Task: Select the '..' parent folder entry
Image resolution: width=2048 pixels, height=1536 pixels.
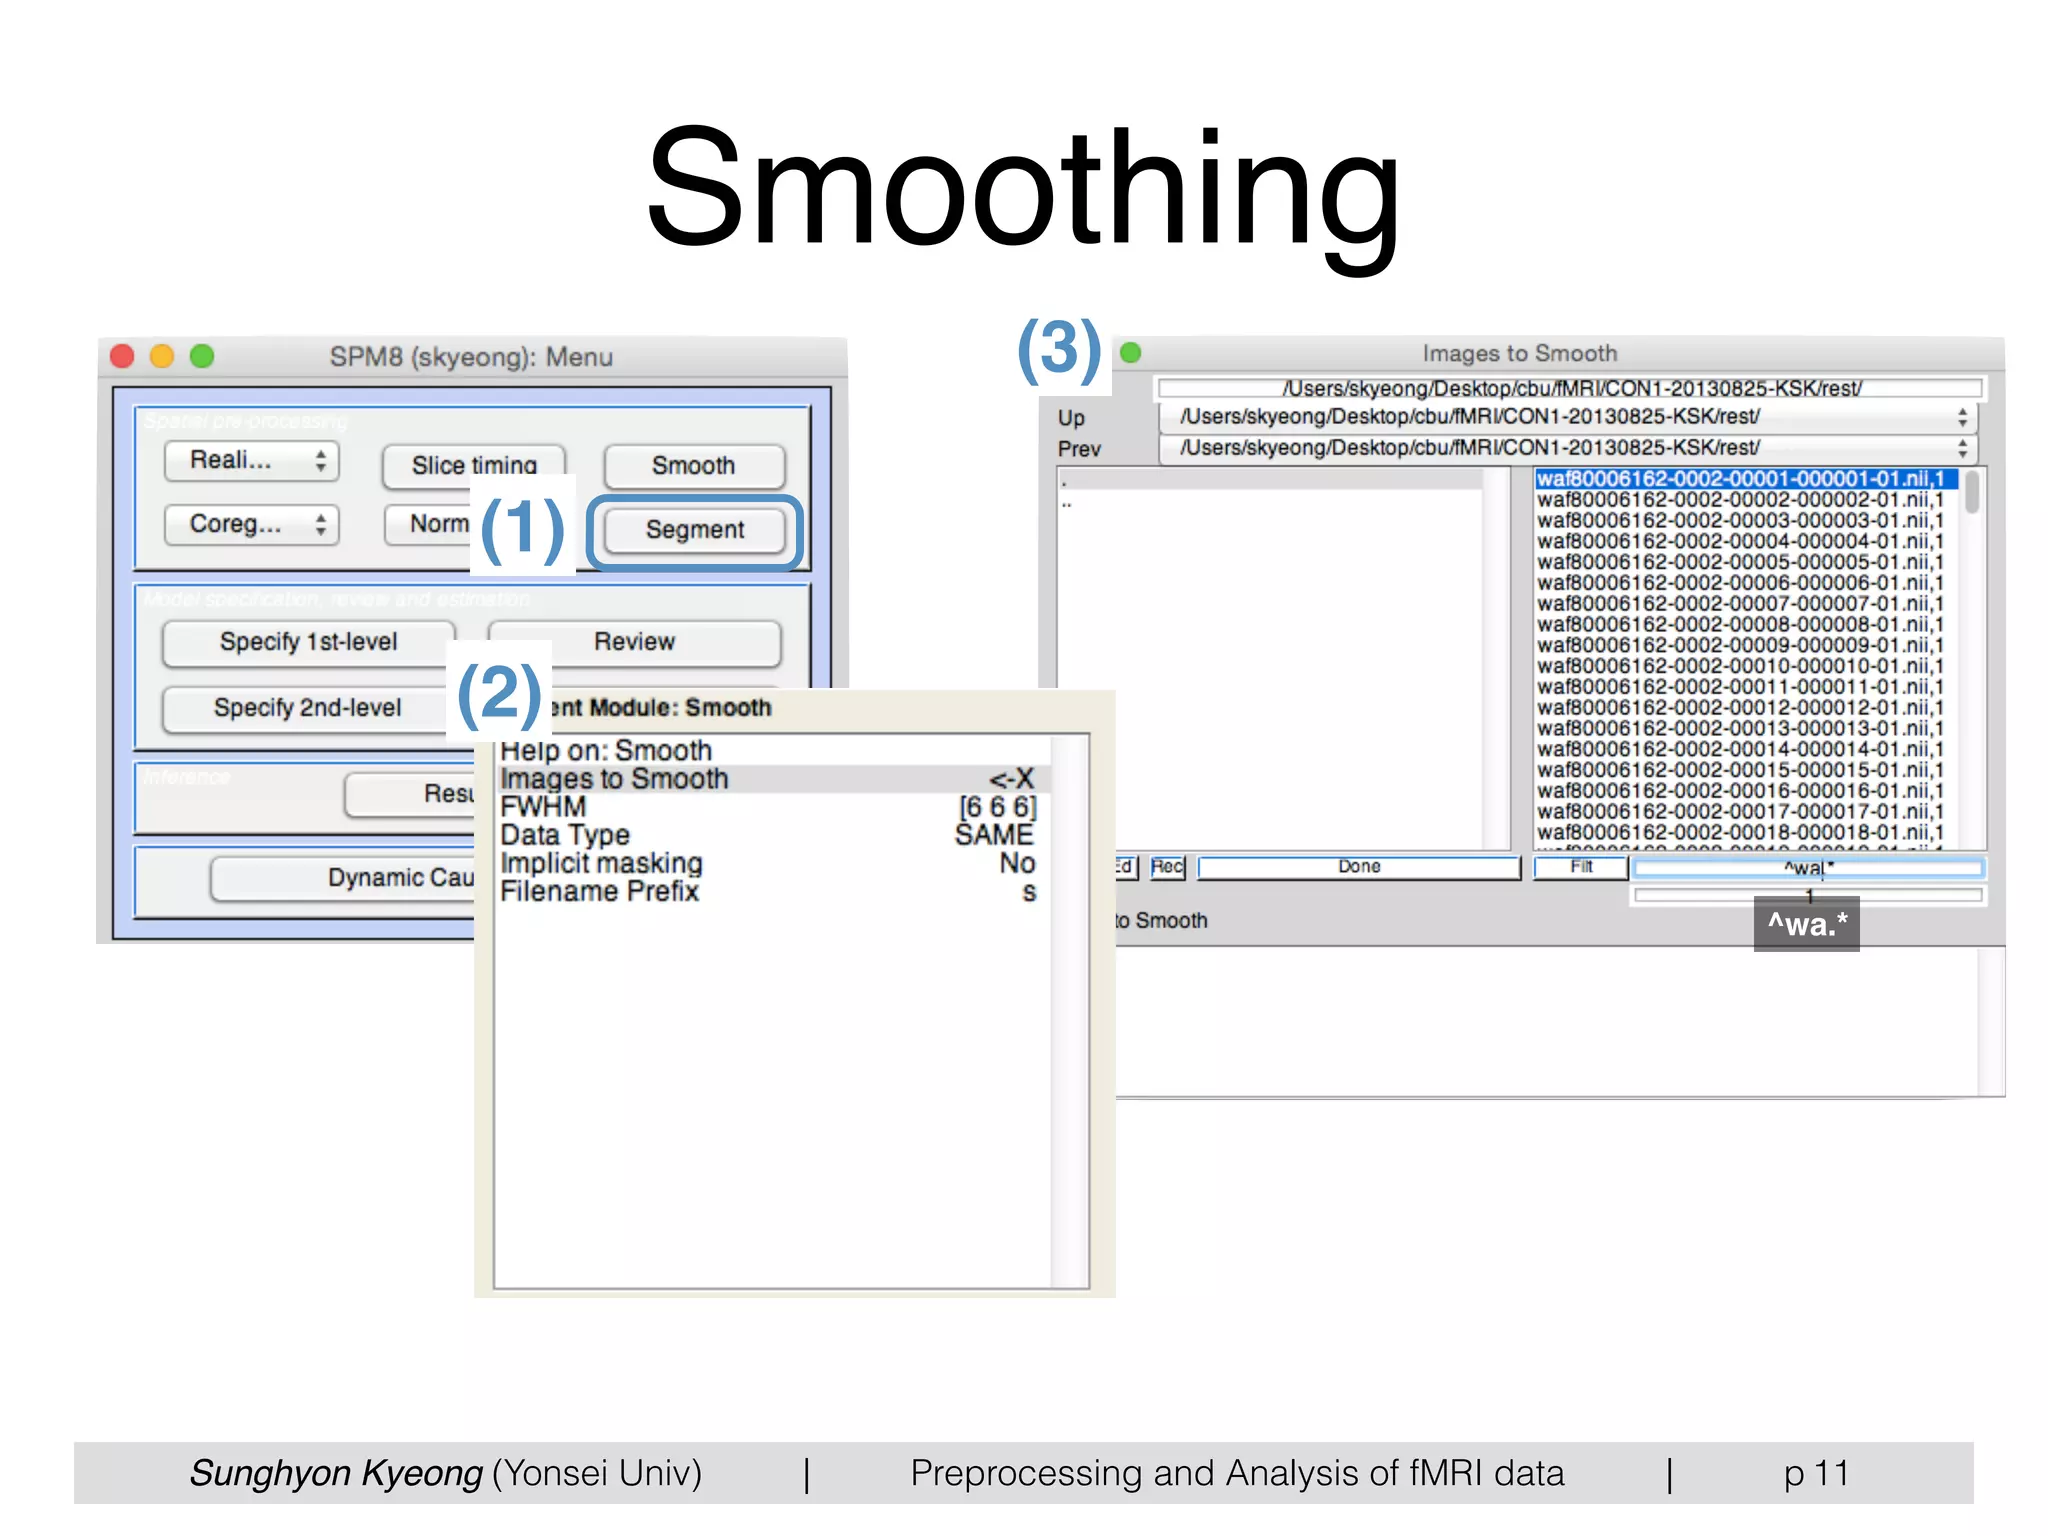Action: click(x=1270, y=502)
